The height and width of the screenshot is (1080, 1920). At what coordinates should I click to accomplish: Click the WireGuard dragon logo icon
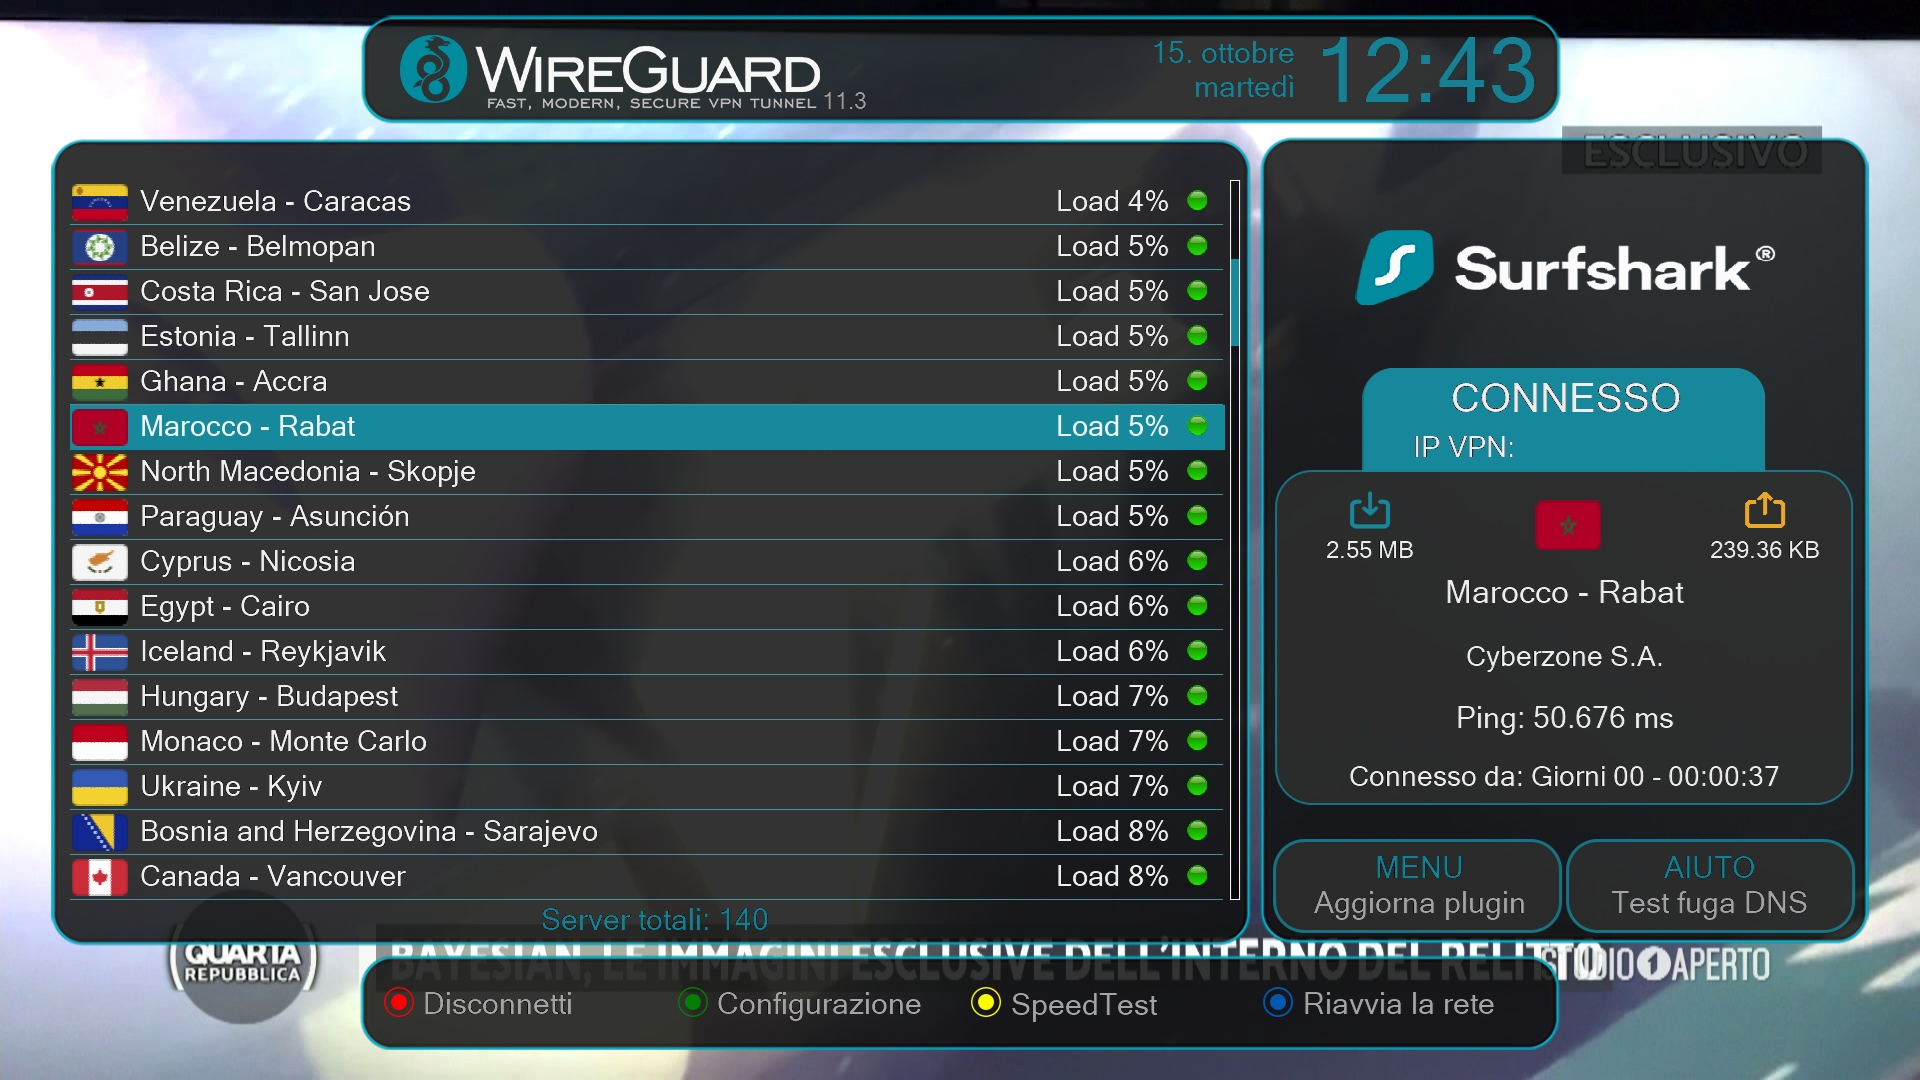433,69
